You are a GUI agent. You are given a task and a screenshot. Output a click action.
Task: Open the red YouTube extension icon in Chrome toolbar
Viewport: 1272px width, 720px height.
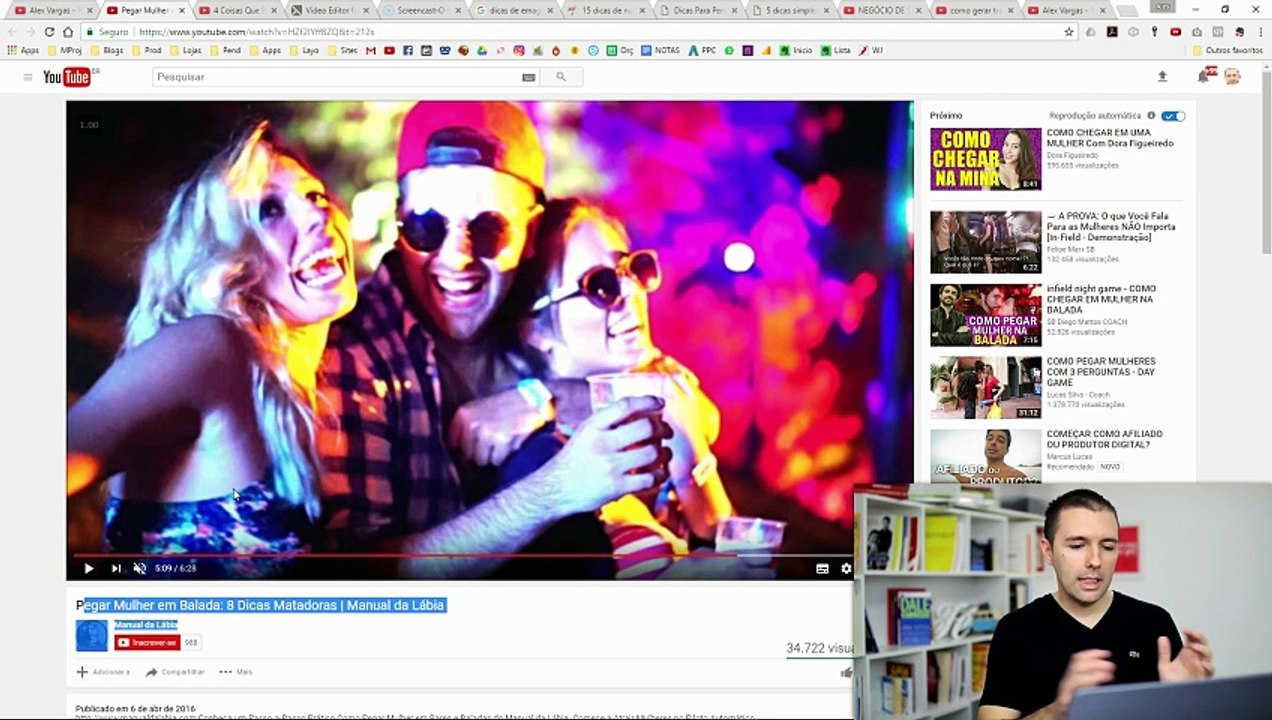(x=1175, y=32)
